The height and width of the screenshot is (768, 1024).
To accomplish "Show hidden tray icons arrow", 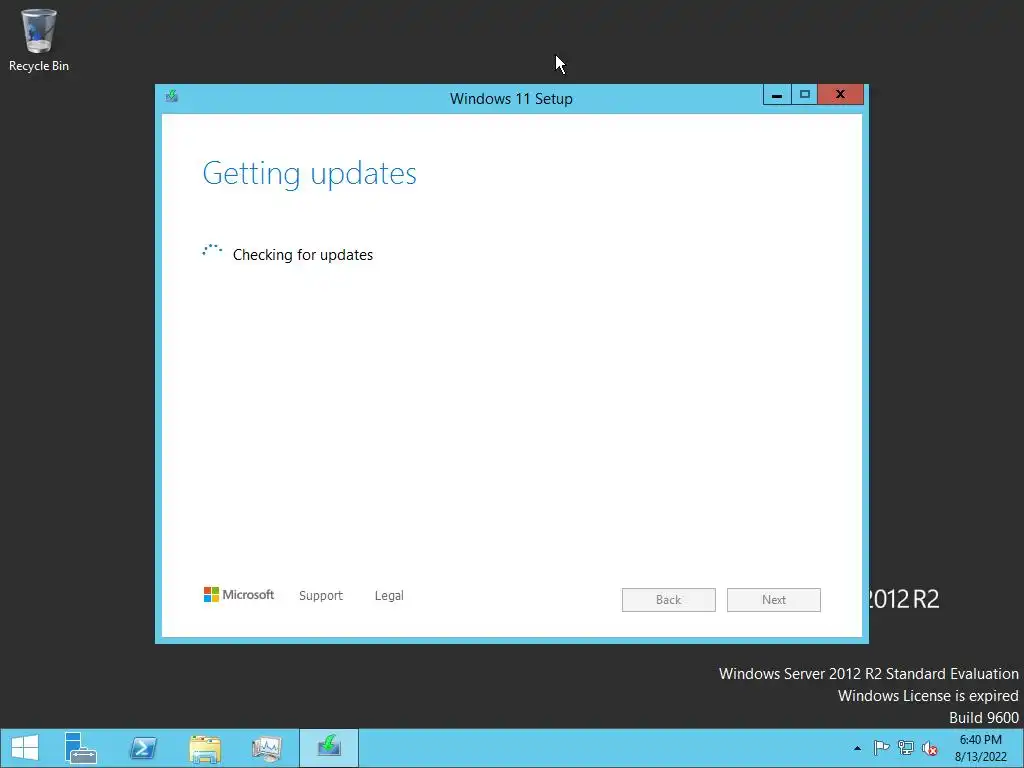I will tap(857, 748).
